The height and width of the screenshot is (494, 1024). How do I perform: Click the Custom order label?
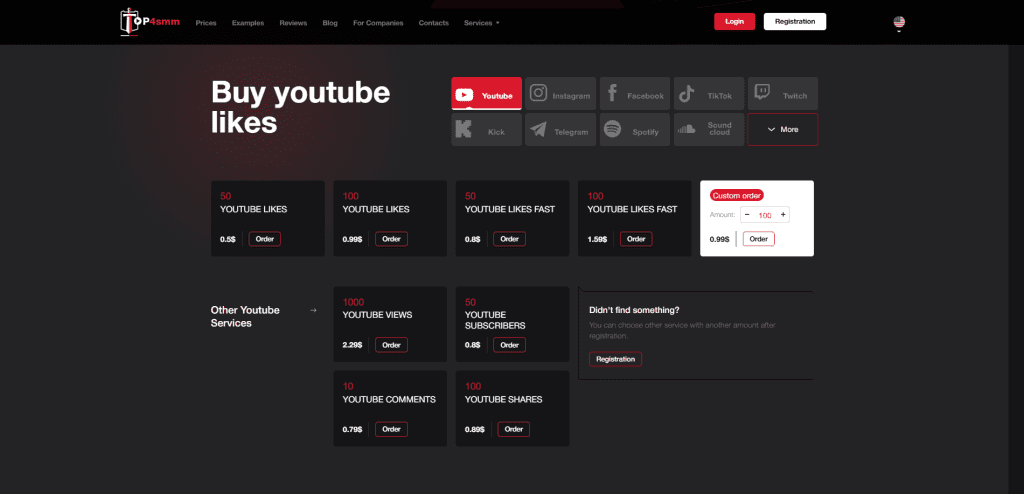pos(737,195)
